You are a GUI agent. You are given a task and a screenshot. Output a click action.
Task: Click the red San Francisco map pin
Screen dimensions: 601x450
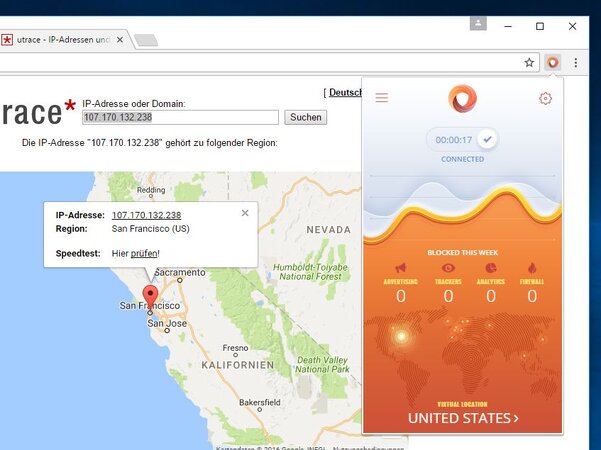[151, 296]
